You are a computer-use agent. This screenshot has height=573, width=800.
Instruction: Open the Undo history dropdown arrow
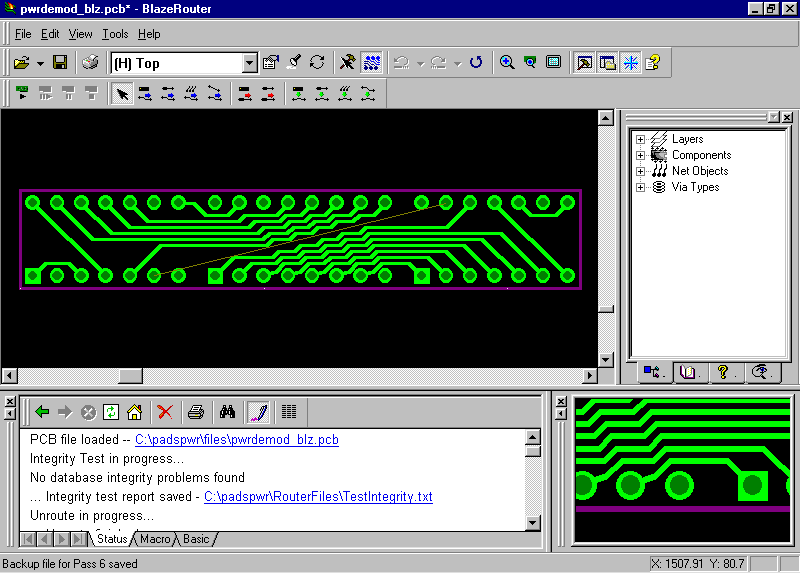420,63
